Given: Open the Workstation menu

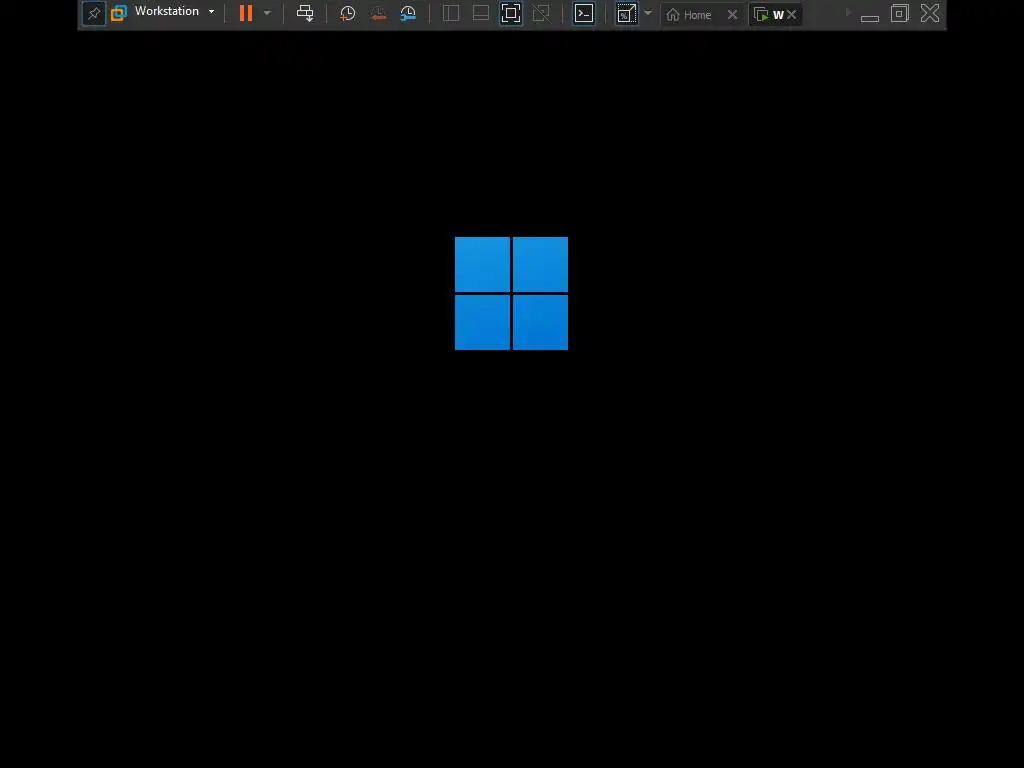Looking at the screenshot, I should (x=174, y=12).
